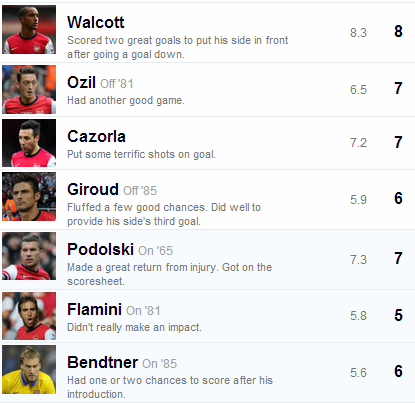Image resolution: width=415 pixels, height=403 pixels.
Task: Open Flamini's player photo
Action: (29, 316)
